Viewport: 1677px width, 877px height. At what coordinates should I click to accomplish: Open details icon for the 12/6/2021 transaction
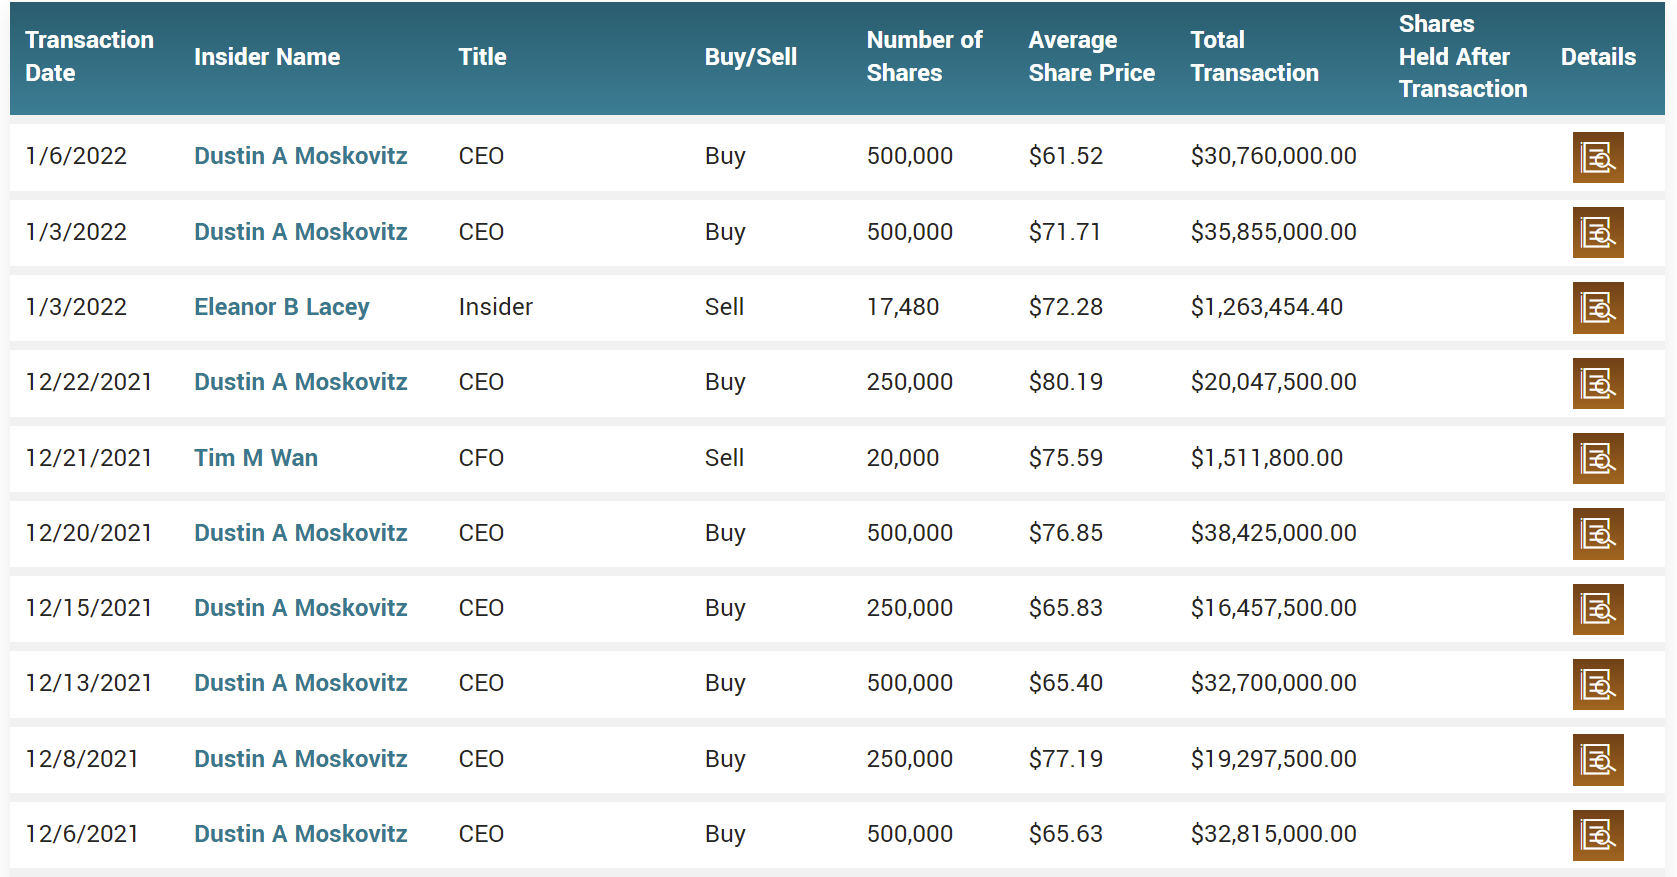click(x=1598, y=835)
